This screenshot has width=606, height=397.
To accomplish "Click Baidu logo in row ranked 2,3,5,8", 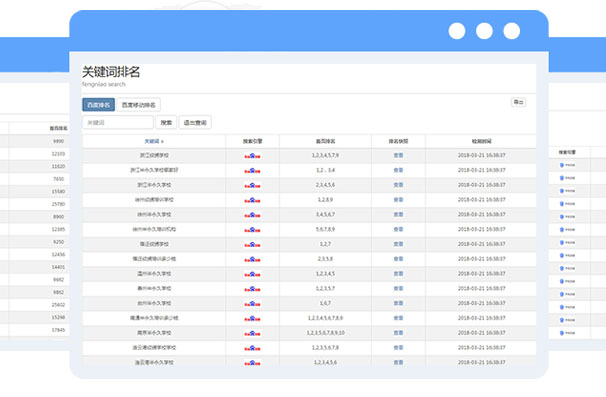I will pyautogui.click(x=252, y=259).
